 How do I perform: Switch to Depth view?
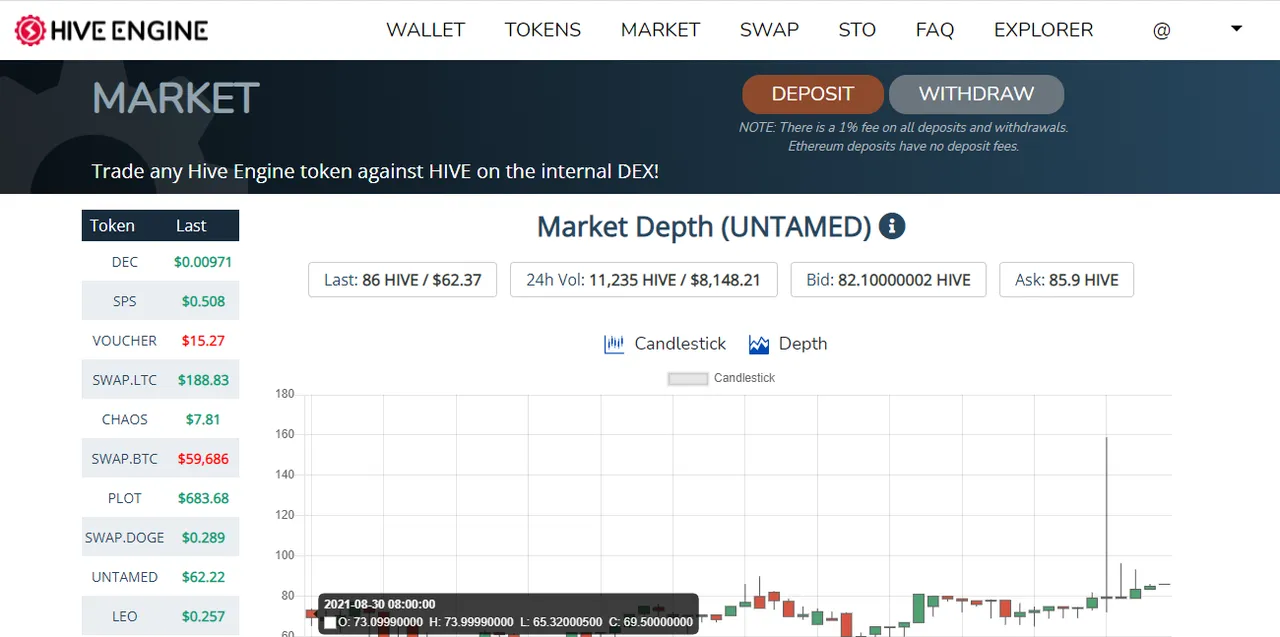803,344
